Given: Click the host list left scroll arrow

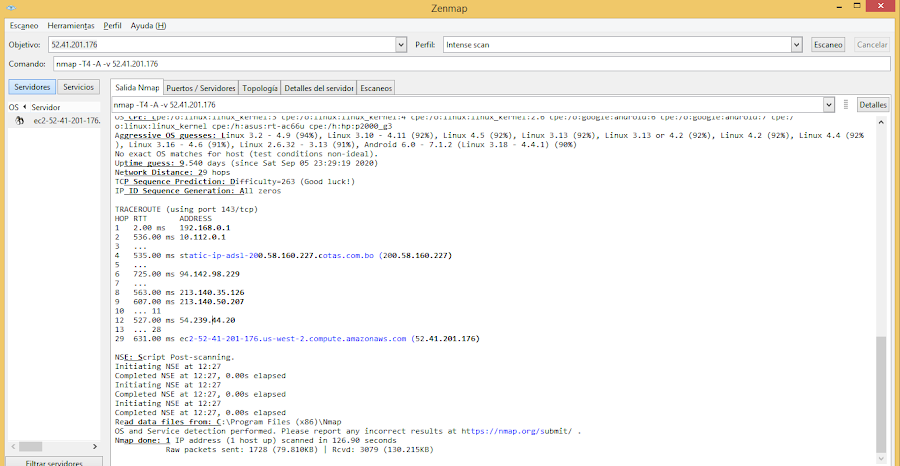Looking at the screenshot, I should (14, 446).
